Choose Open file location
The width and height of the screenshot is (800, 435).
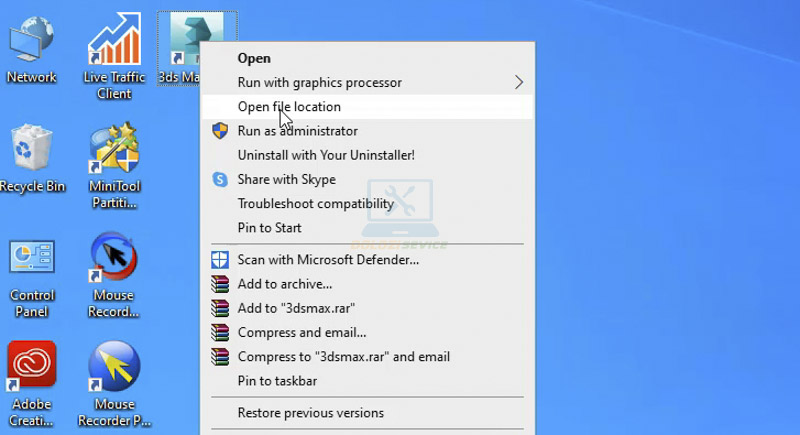pyautogui.click(x=289, y=107)
